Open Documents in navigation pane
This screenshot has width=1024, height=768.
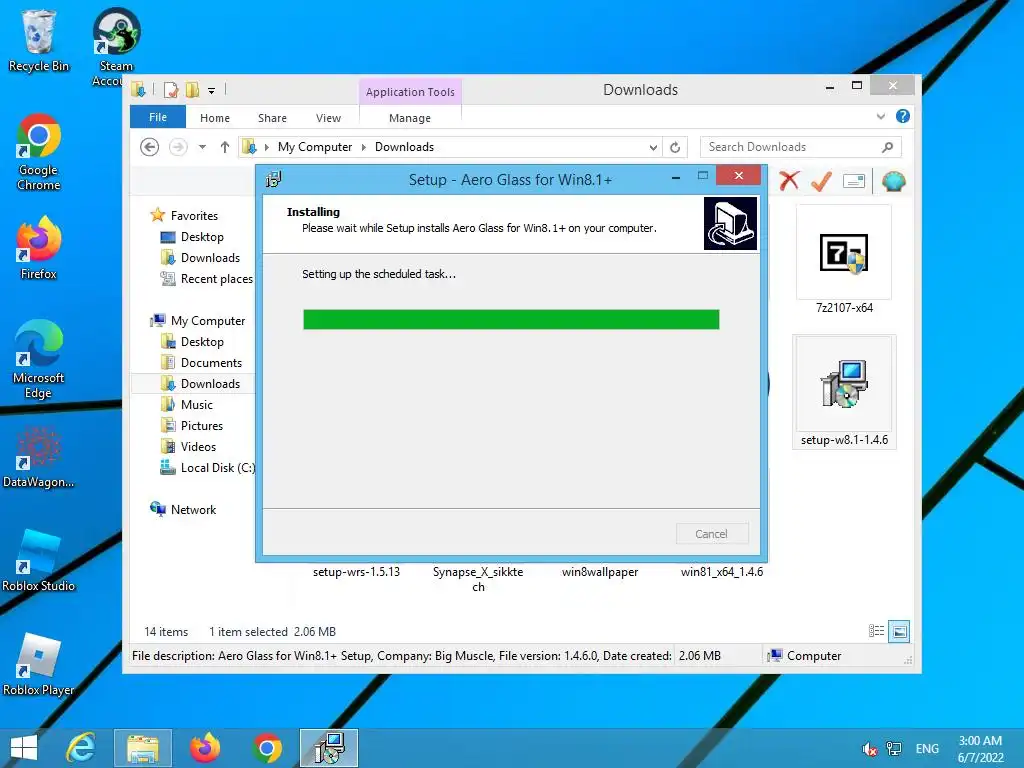coord(211,362)
